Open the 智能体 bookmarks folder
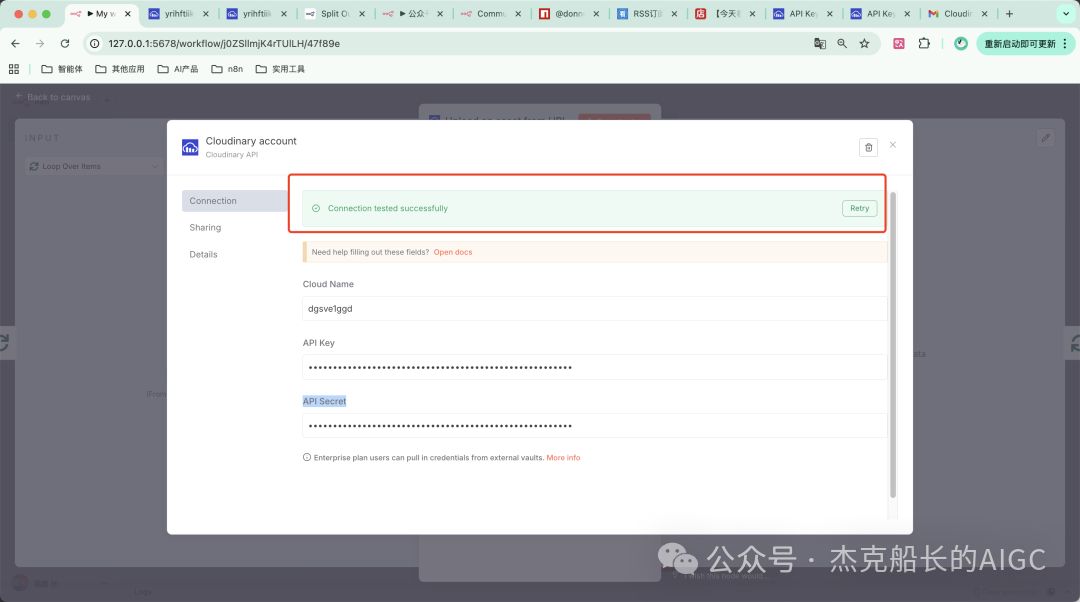 [62, 69]
